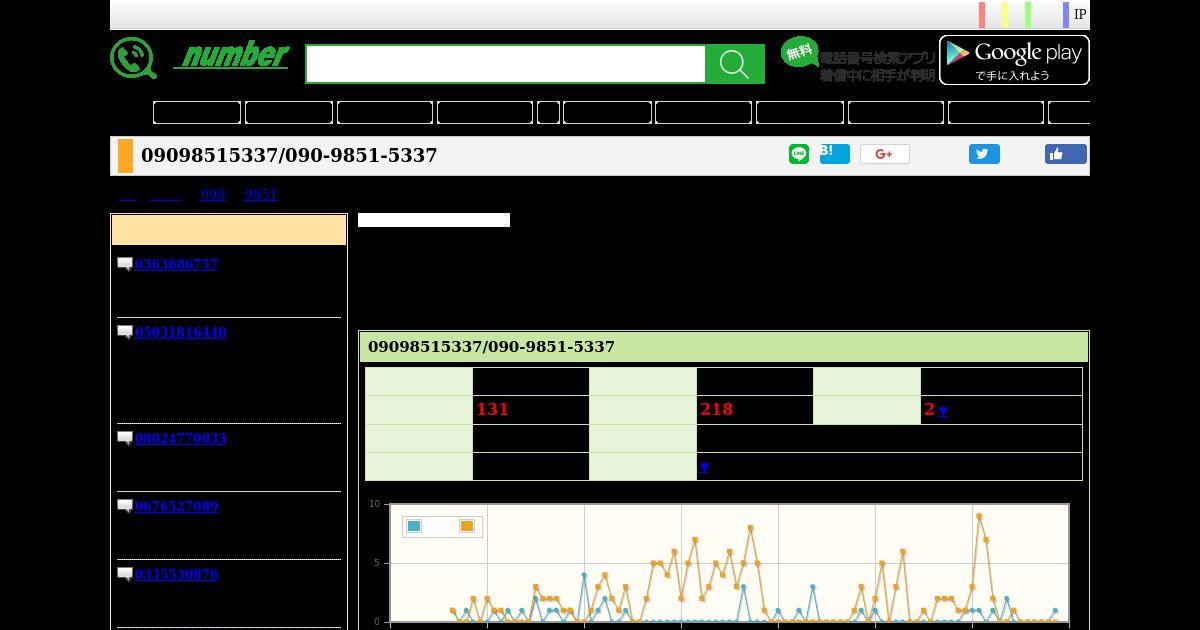Open the number logo link
The width and height of the screenshot is (1200, 630).
(x=231, y=55)
